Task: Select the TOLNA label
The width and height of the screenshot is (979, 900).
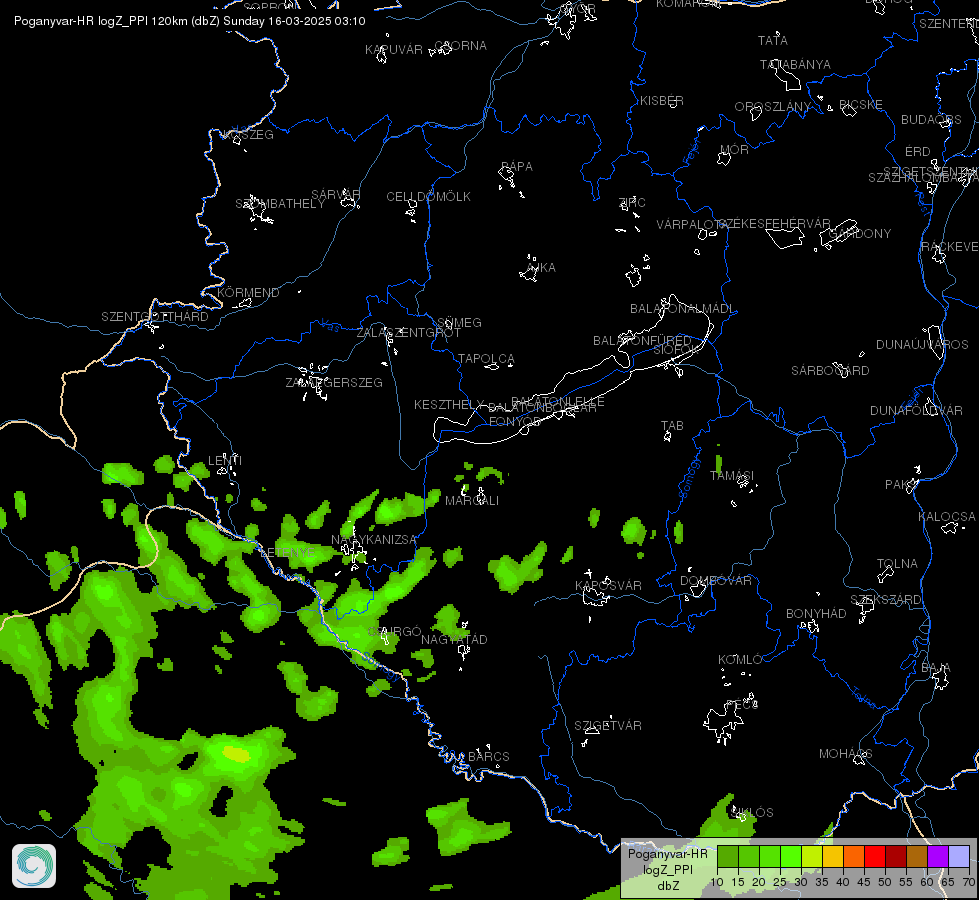Action: (x=897, y=564)
